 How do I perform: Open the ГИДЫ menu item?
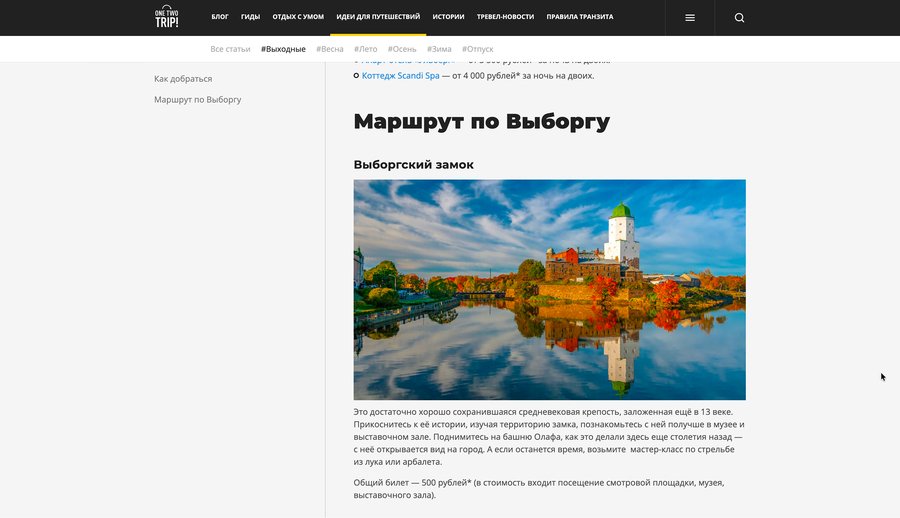point(250,17)
